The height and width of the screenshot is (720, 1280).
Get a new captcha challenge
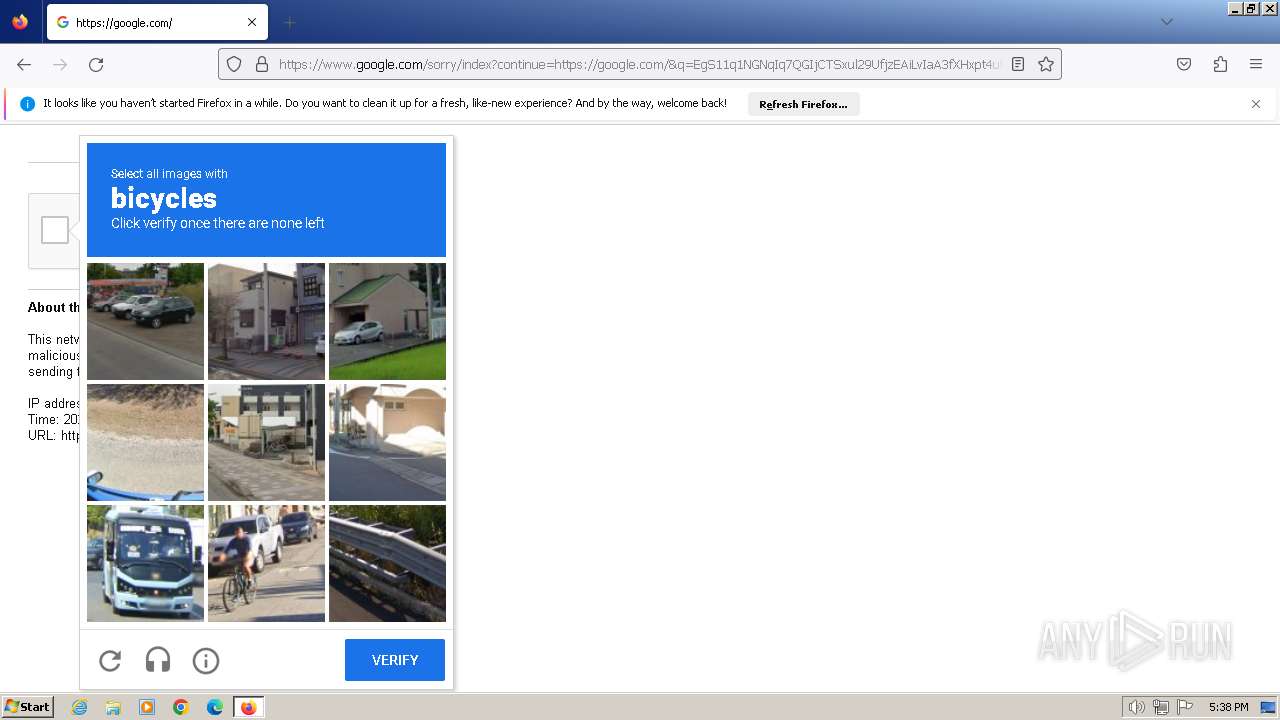click(110, 660)
